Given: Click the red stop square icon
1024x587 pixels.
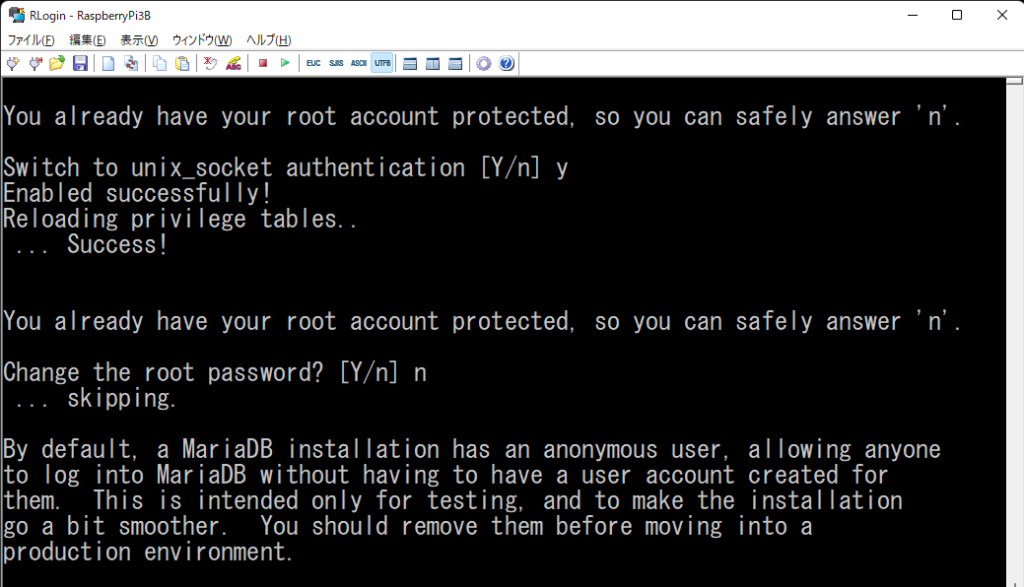Looking at the screenshot, I should (x=263, y=63).
